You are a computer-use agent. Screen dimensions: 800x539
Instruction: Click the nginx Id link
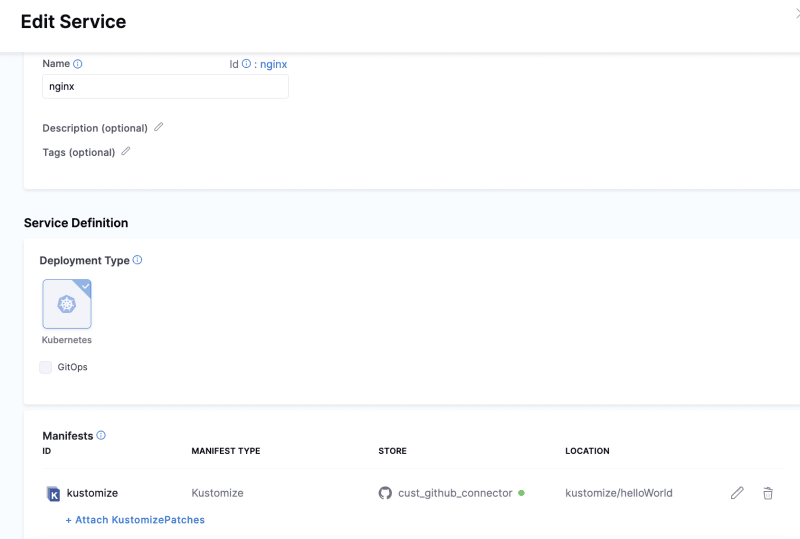273,64
